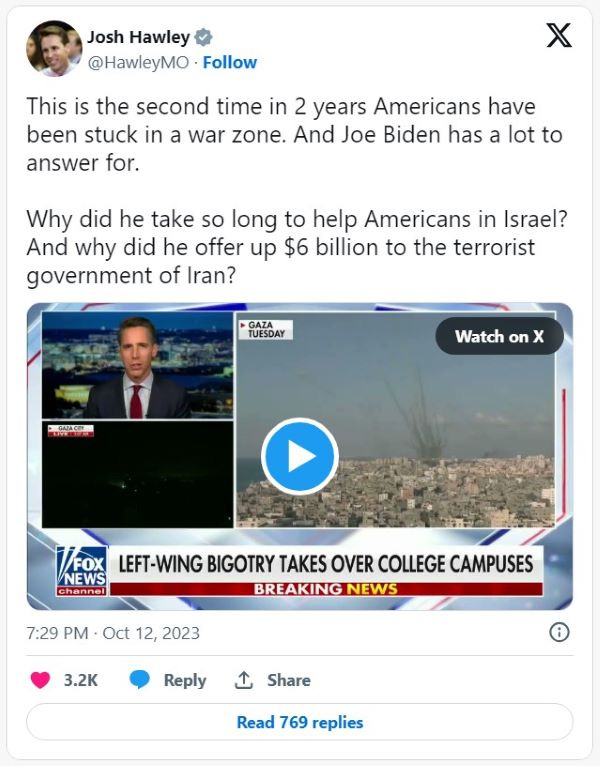This screenshot has height=766, width=600.
Task: Open the @HawleyMO handle link
Action: pyautogui.click(x=138, y=63)
